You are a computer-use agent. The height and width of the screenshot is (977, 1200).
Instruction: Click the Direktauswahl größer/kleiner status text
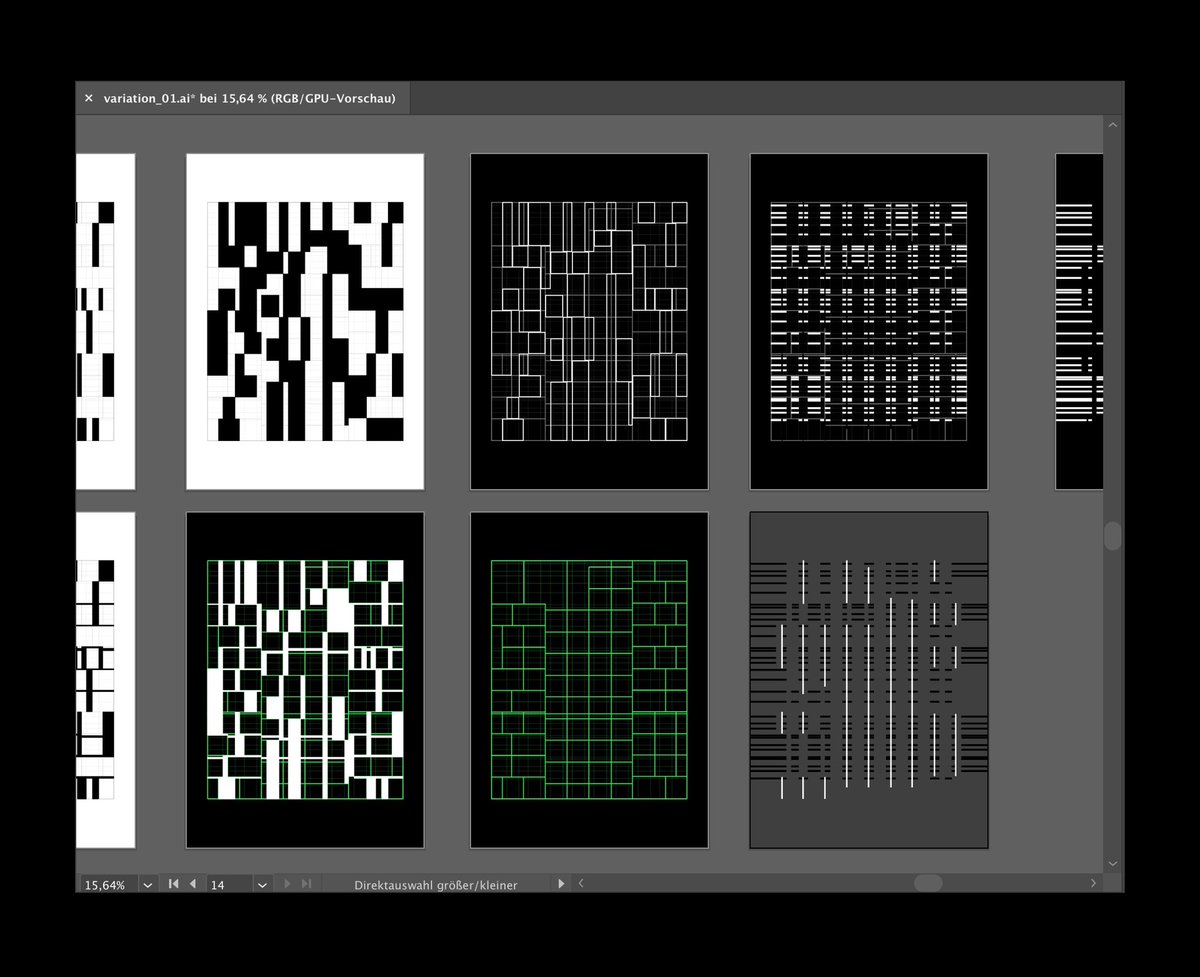click(x=435, y=884)
